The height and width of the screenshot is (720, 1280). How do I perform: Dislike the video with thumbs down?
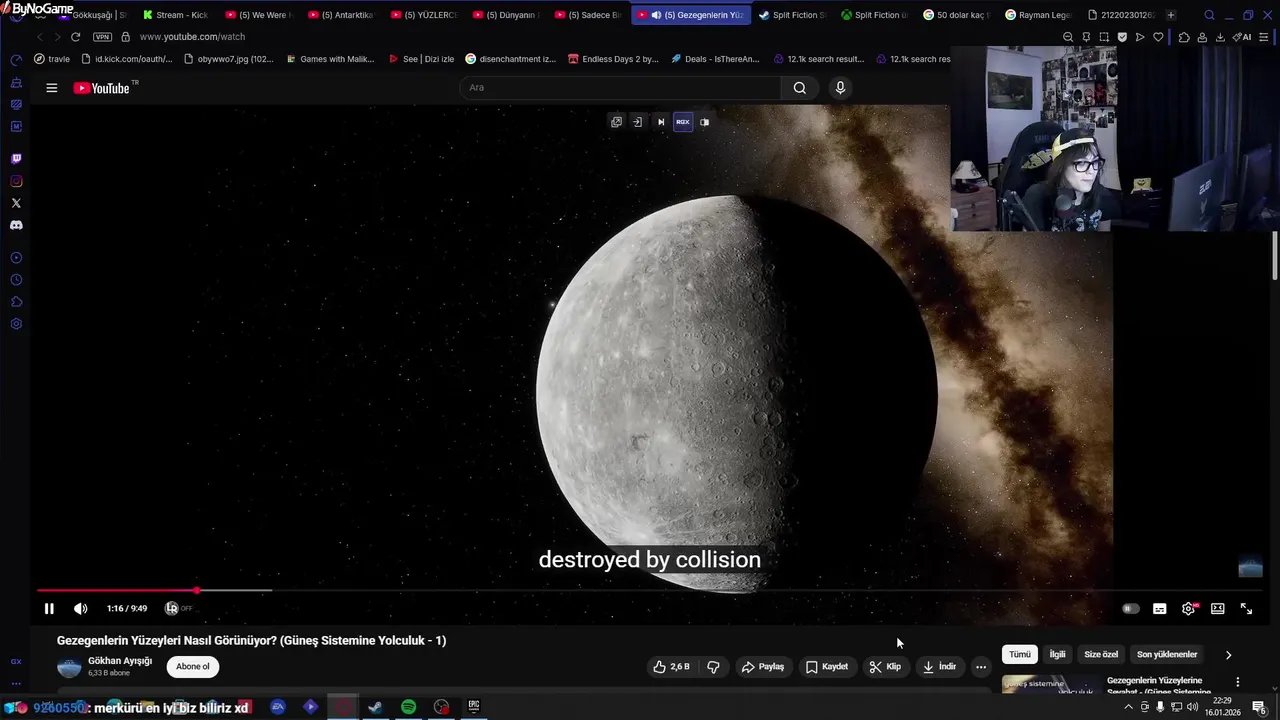(713, 666)
